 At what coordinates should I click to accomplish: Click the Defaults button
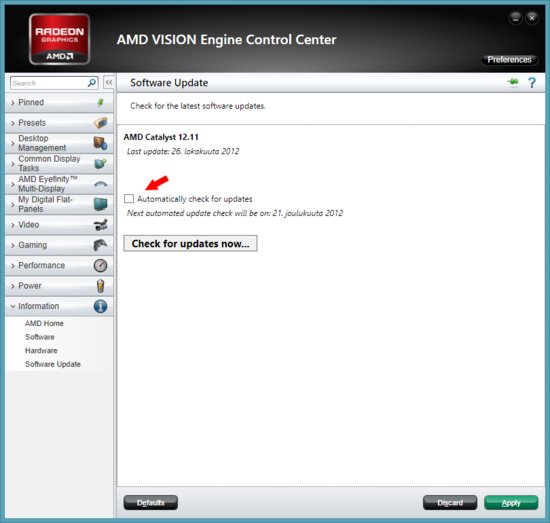tap(150, 503)
